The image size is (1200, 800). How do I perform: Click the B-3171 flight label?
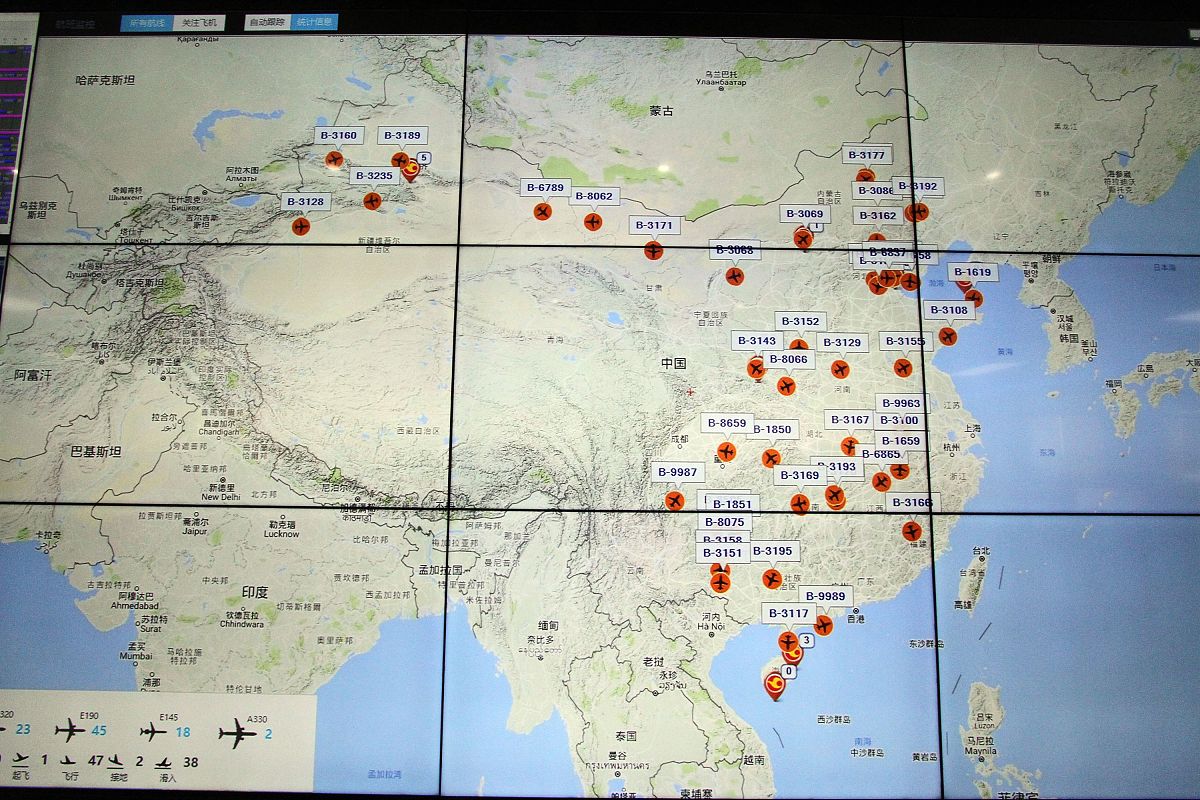[x=654, y=225]
